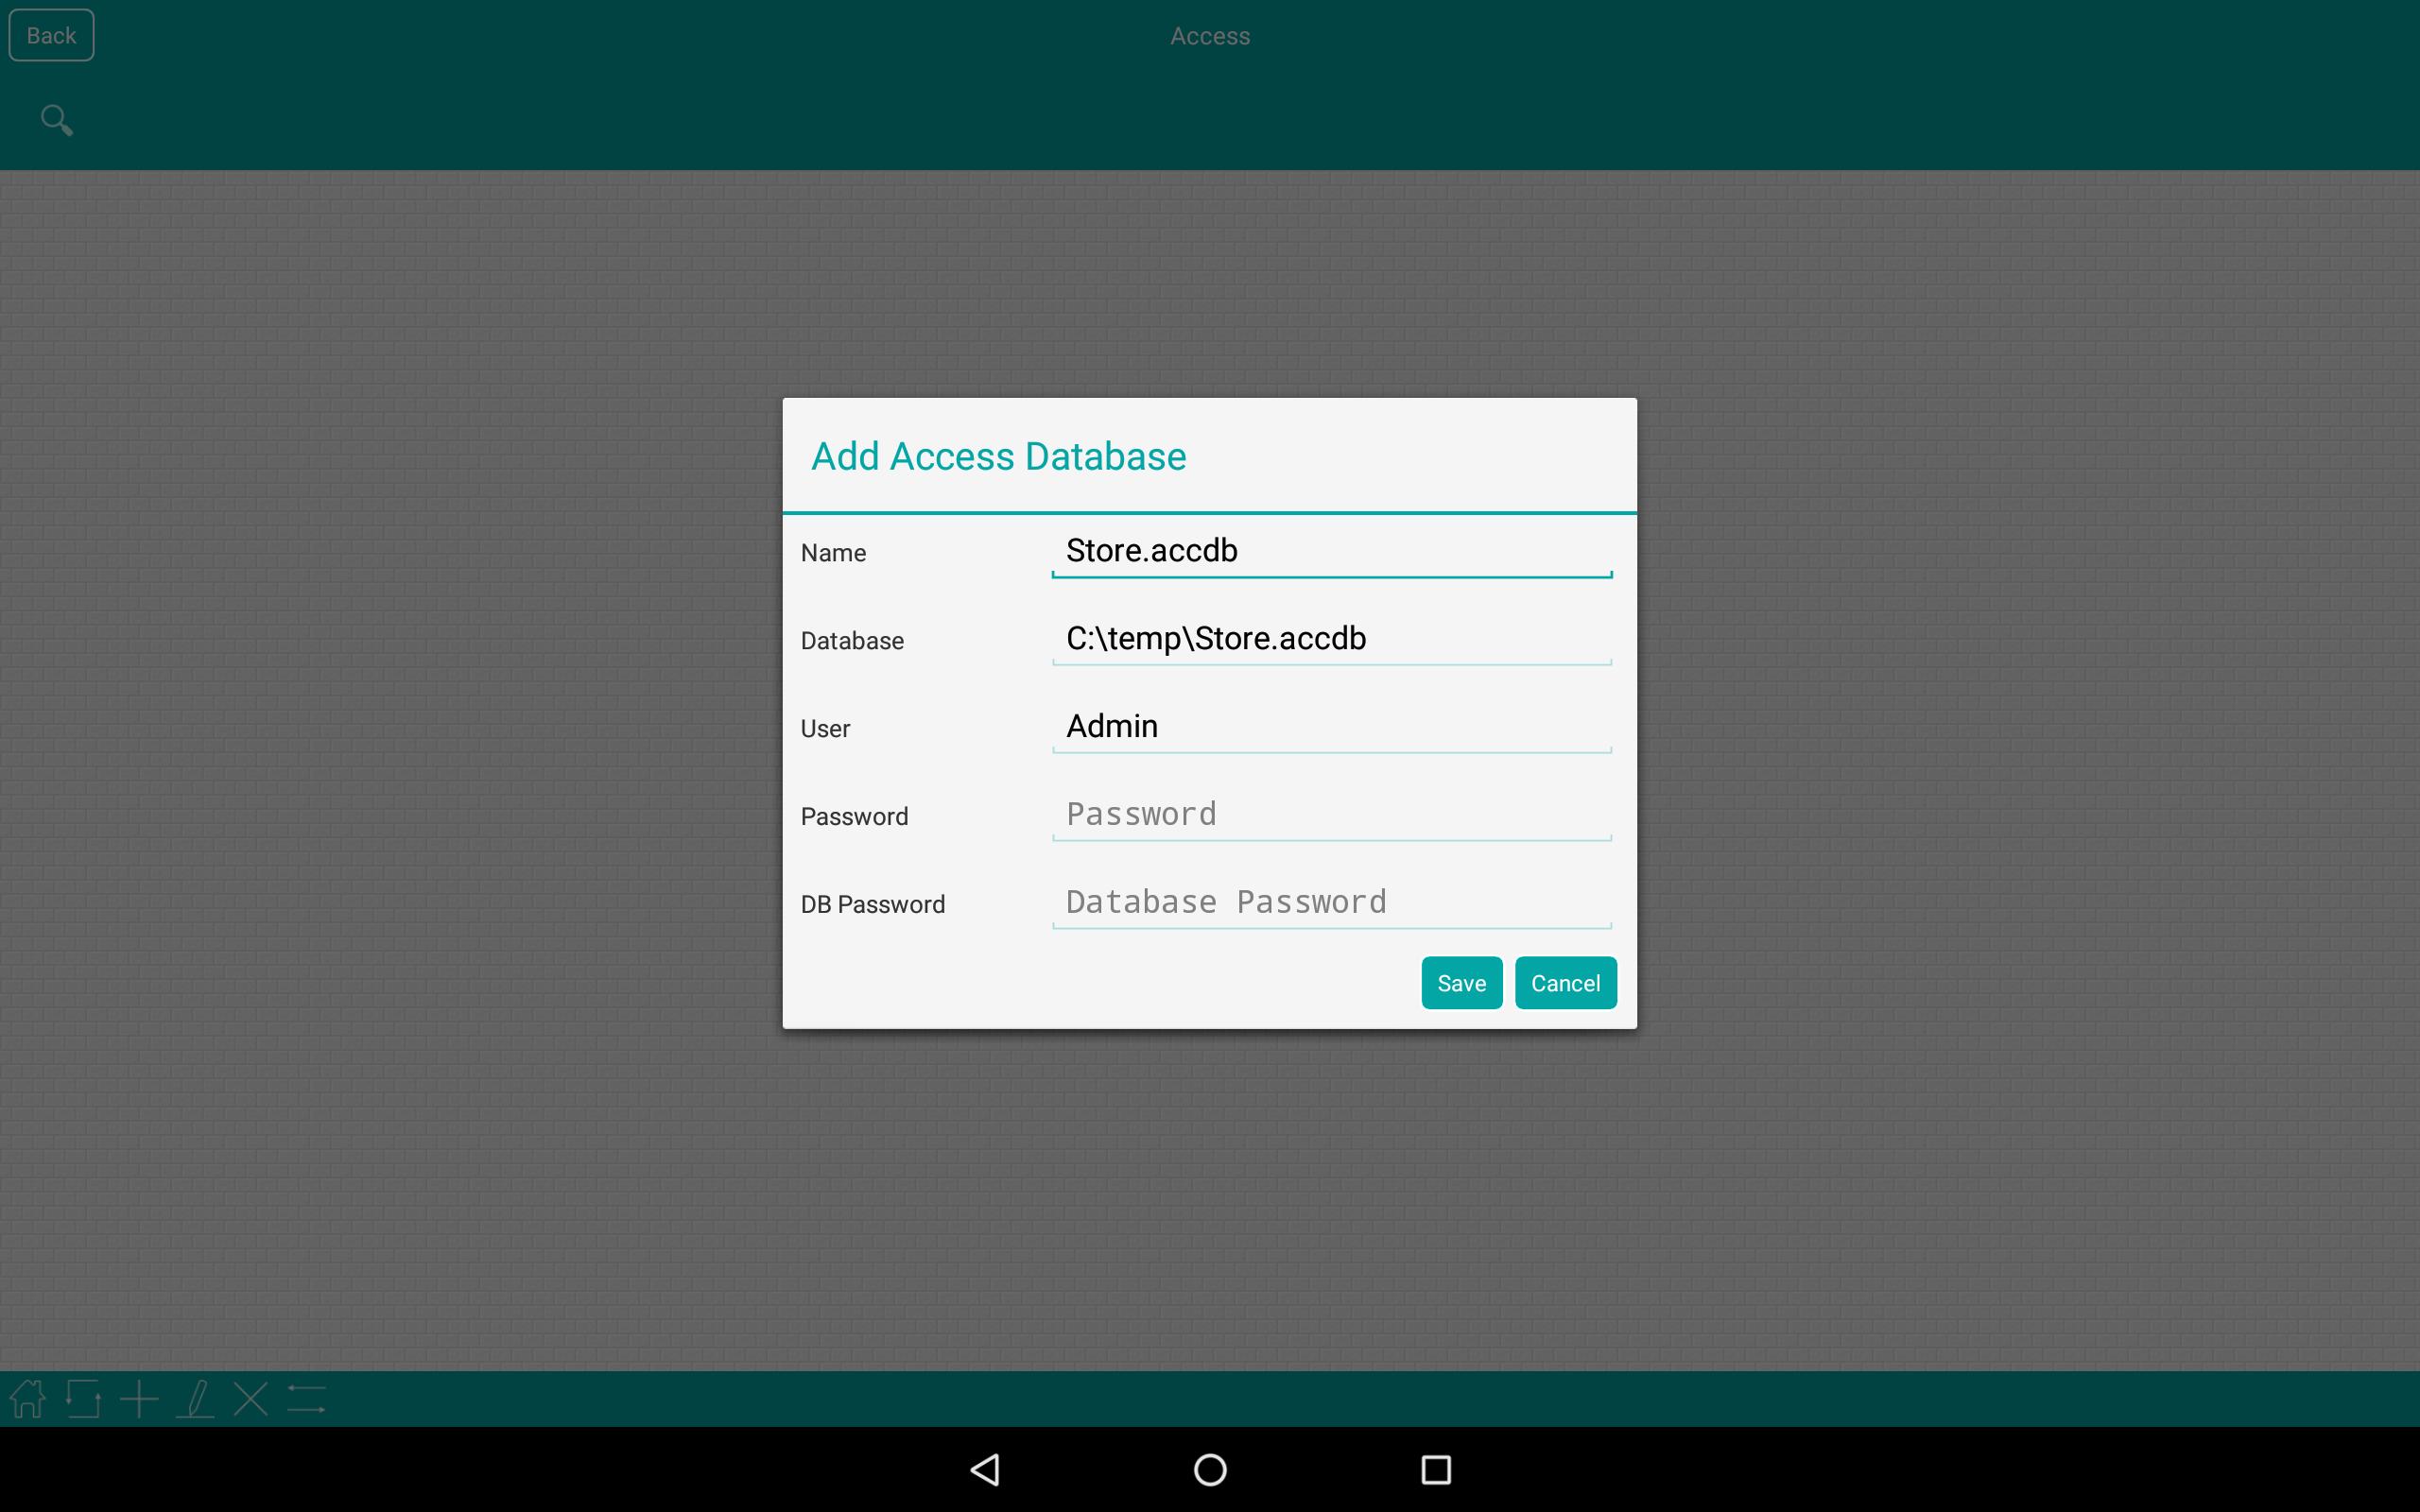Screen dimensions: 2420x1512
Task: Save the Access database entry
Action: [1461, 983]
